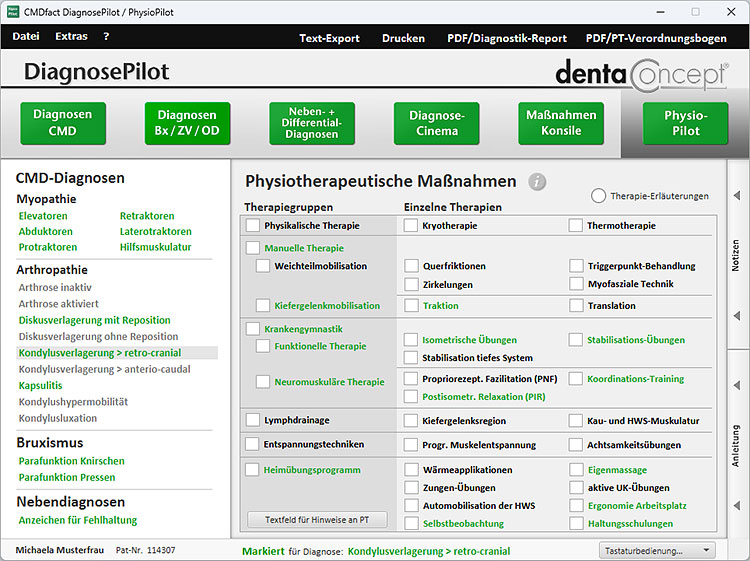750x561 pixels.
Task: Tick the Wärmeapplikationen checkbox
Action: (x=411, y=470)
